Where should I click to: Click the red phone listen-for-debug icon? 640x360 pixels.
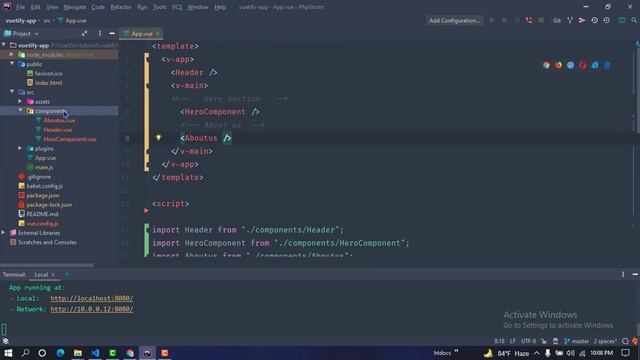529,20
